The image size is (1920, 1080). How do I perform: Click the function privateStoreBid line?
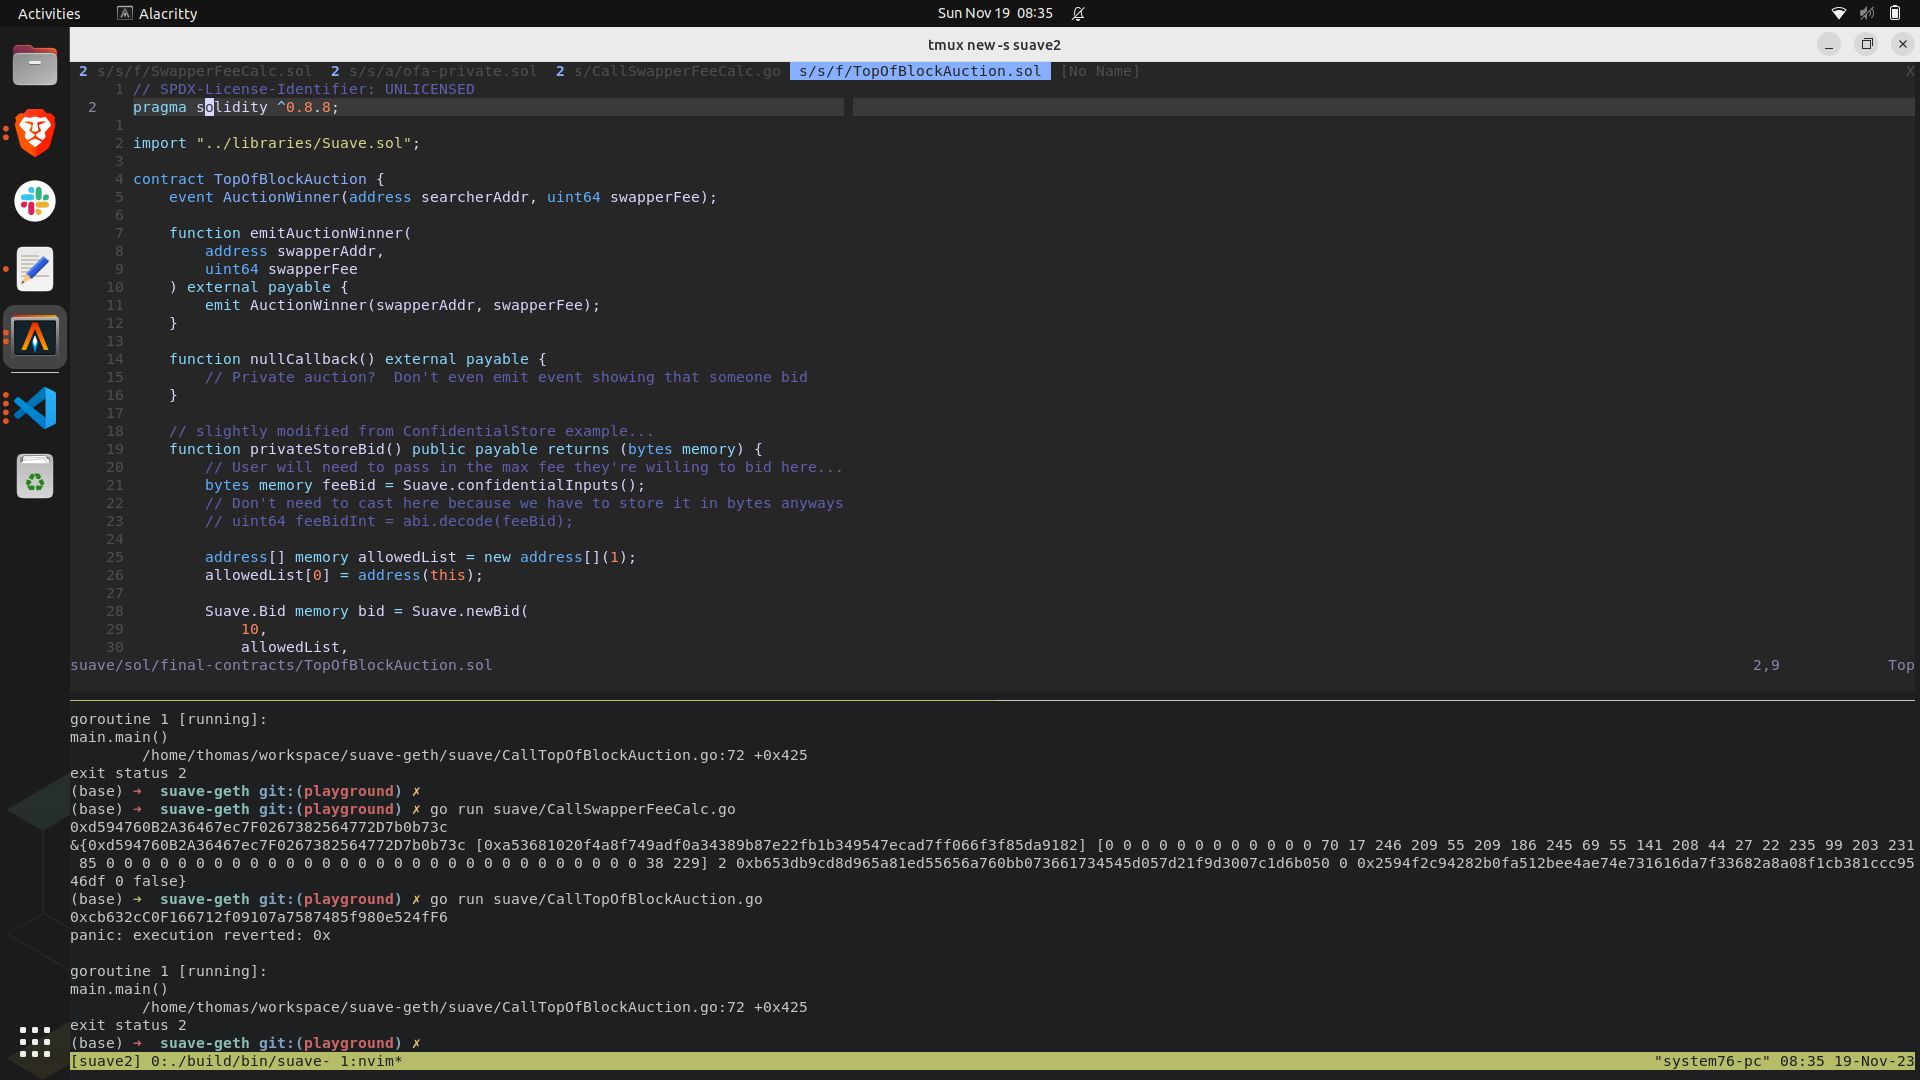[x=466, y=449]
